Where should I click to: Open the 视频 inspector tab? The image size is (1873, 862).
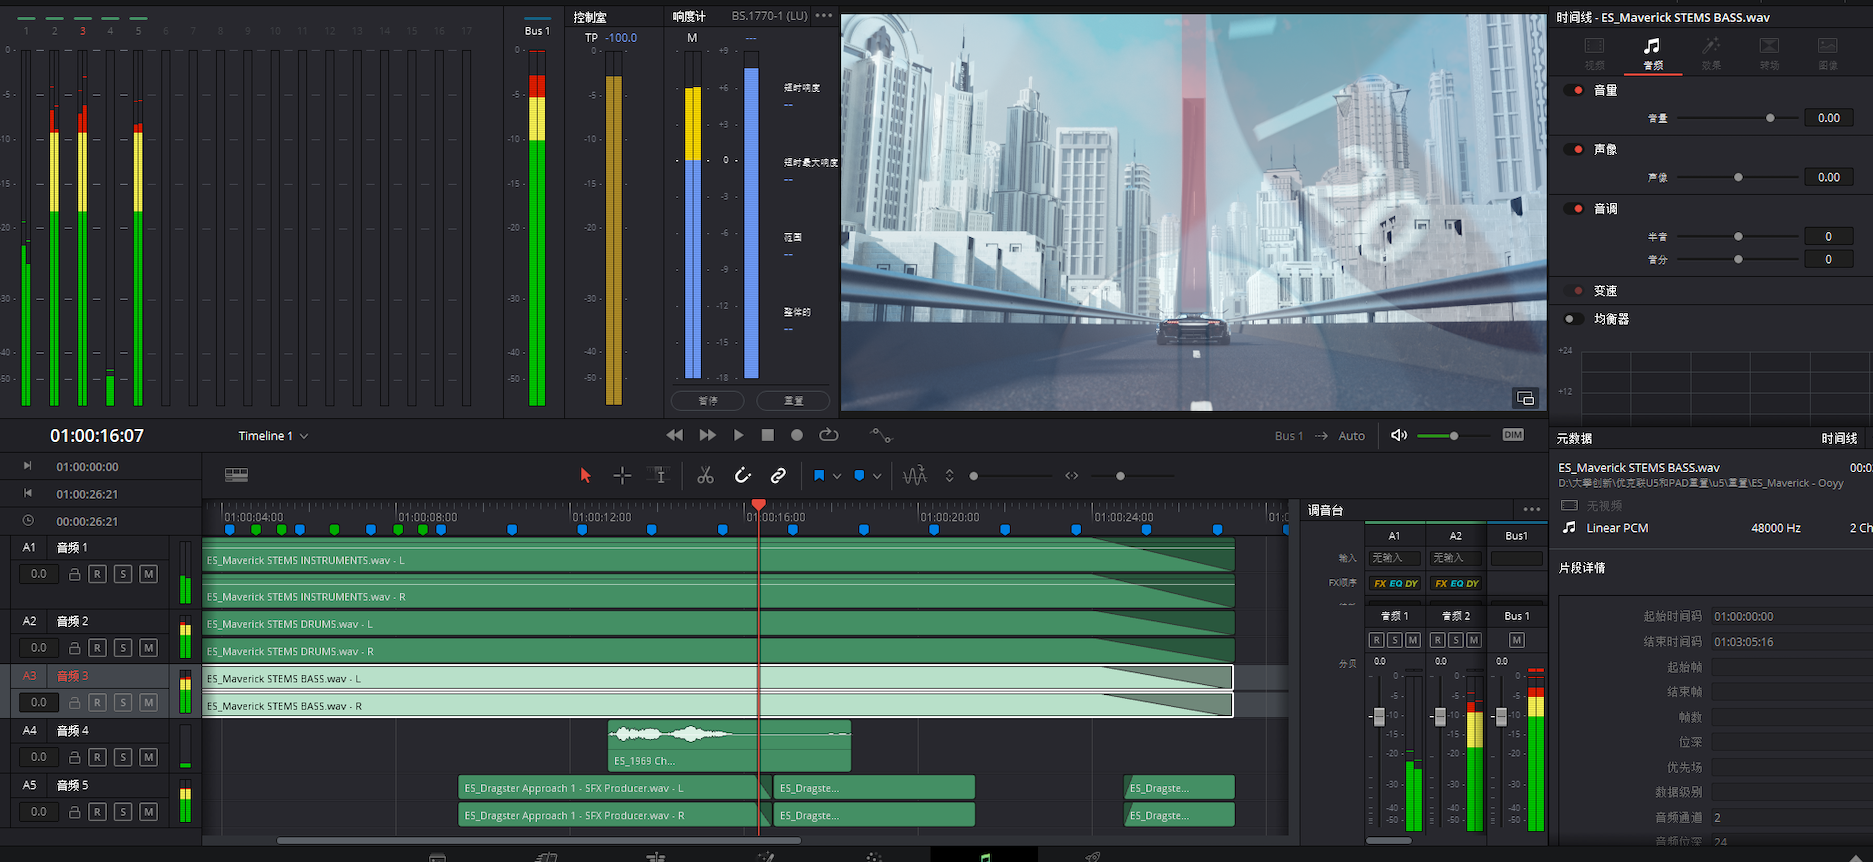pyautogui.click(x=1594, y=54)
